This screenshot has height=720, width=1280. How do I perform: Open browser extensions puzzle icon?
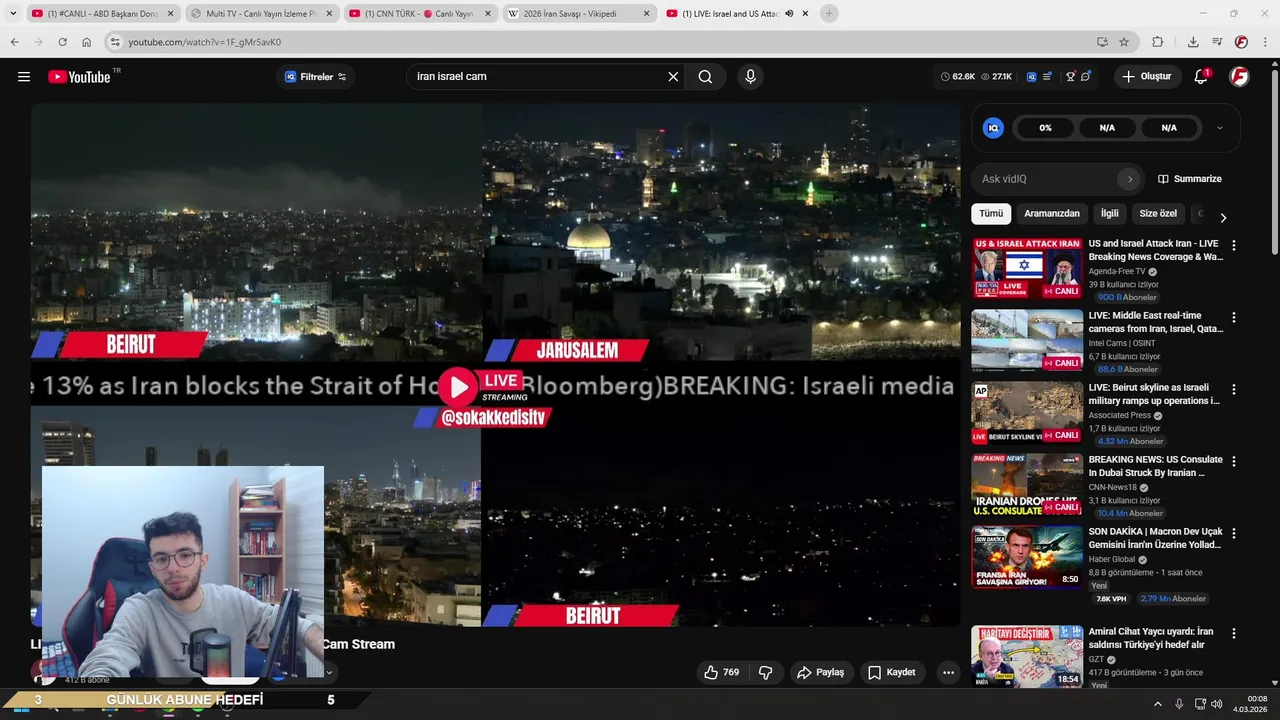pos(1158,42)
